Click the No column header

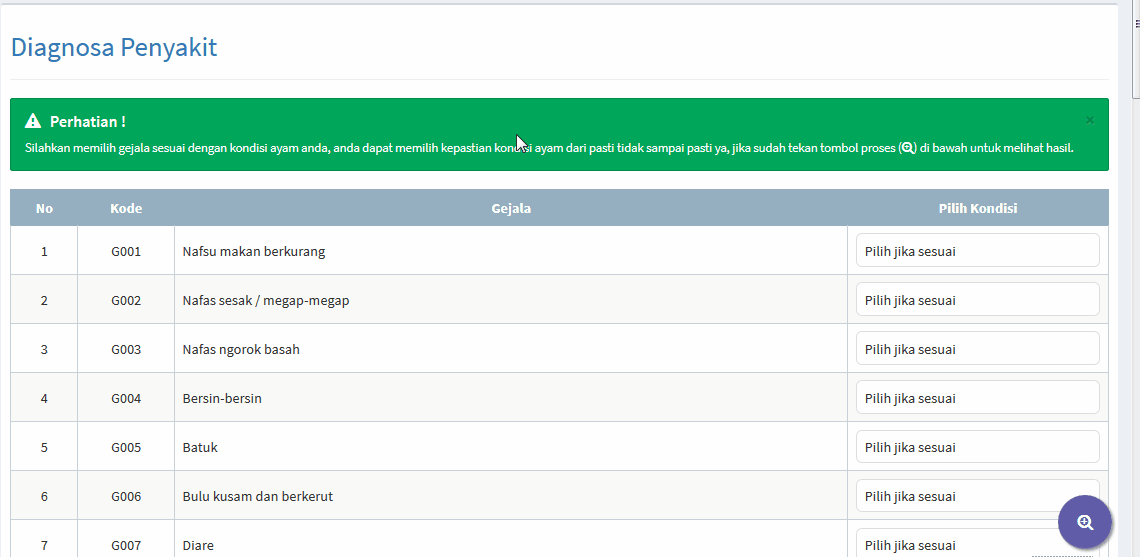tap(44, 209)
